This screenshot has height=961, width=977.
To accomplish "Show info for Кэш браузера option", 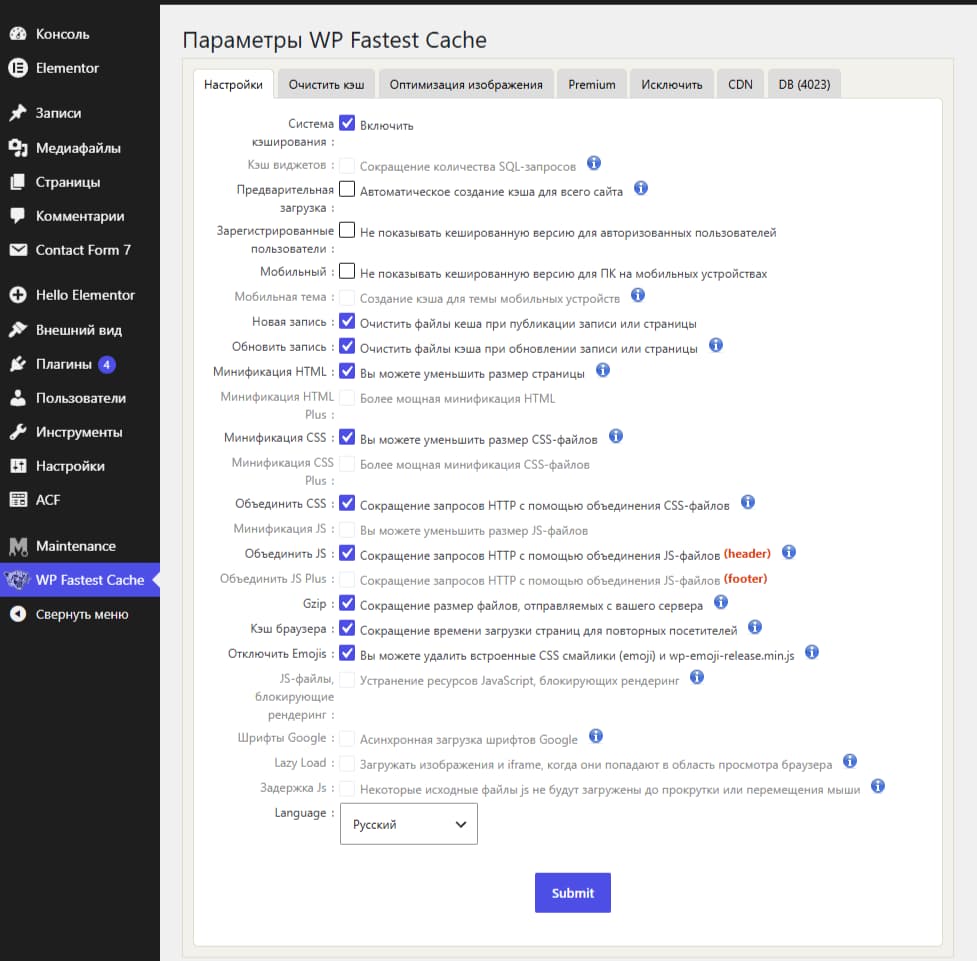I will tap(755, 627).
